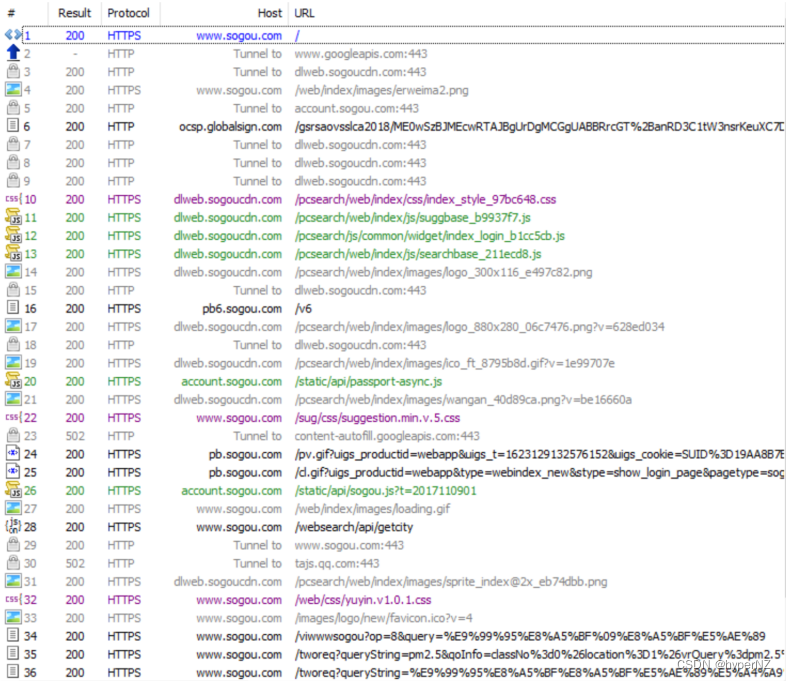The height and width of the screenshot is (681, 786).
Task: Click JS icon of sogou.js session 26
Action: pyautogui.click(x=13, y=490)
